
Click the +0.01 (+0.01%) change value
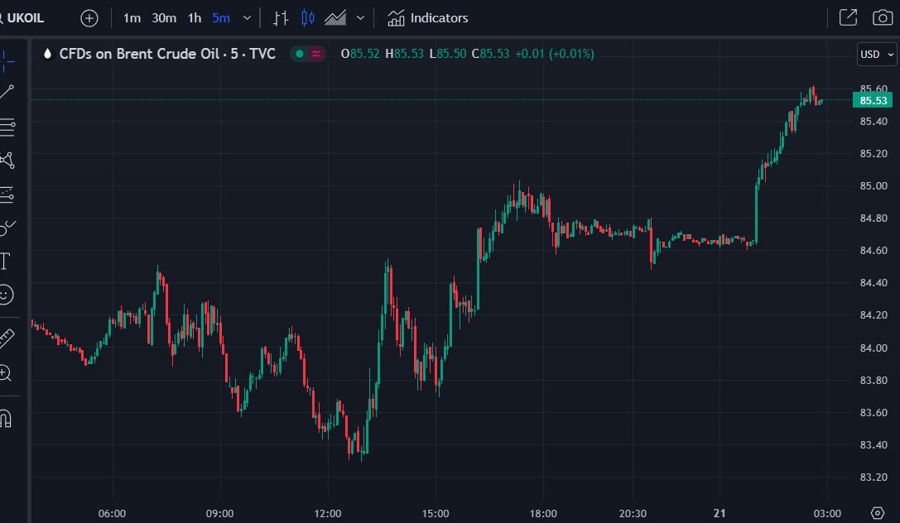[554, 54]
